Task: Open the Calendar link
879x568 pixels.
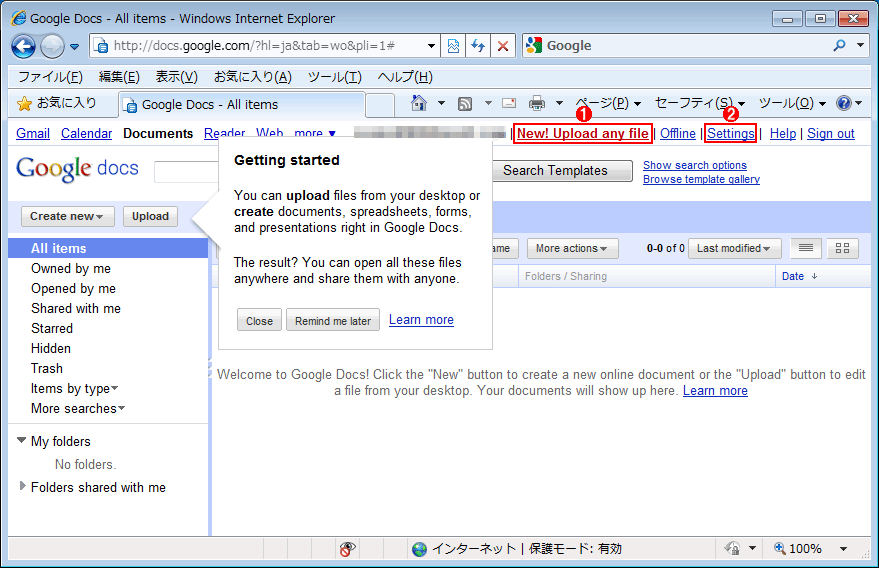Action: (x=86, y=133)
